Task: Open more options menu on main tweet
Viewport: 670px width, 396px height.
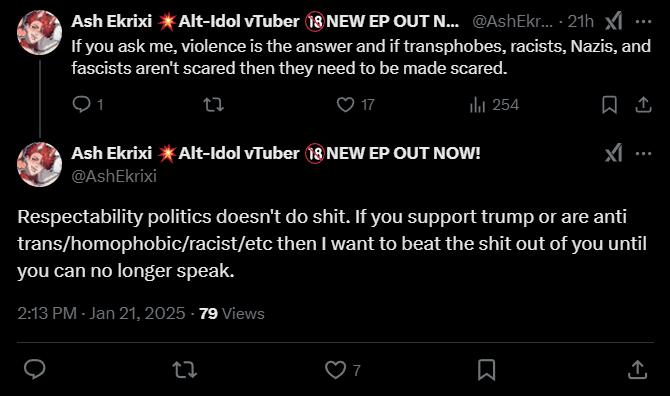Action: [643, 153]
